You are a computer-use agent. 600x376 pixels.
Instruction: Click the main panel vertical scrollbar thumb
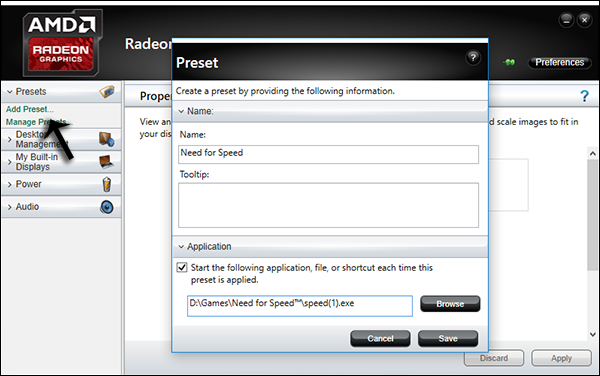click(x=593, y=215)
